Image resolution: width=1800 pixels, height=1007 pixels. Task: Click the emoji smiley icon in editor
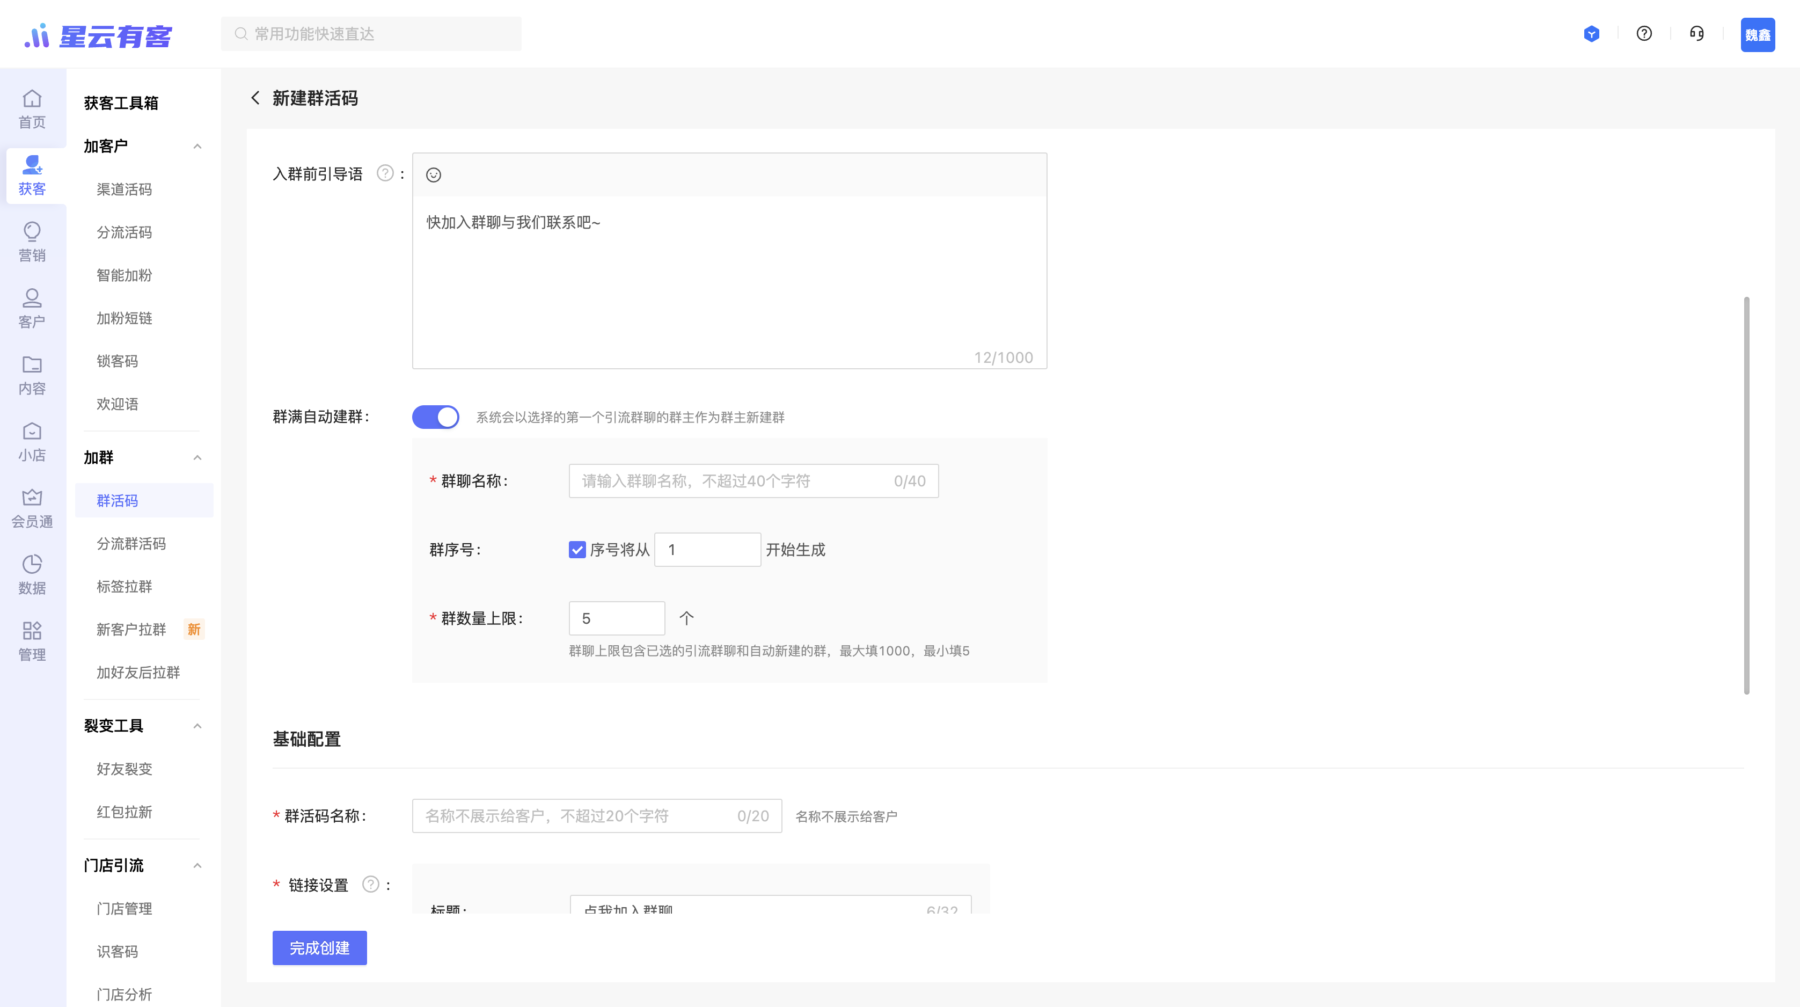433,175
